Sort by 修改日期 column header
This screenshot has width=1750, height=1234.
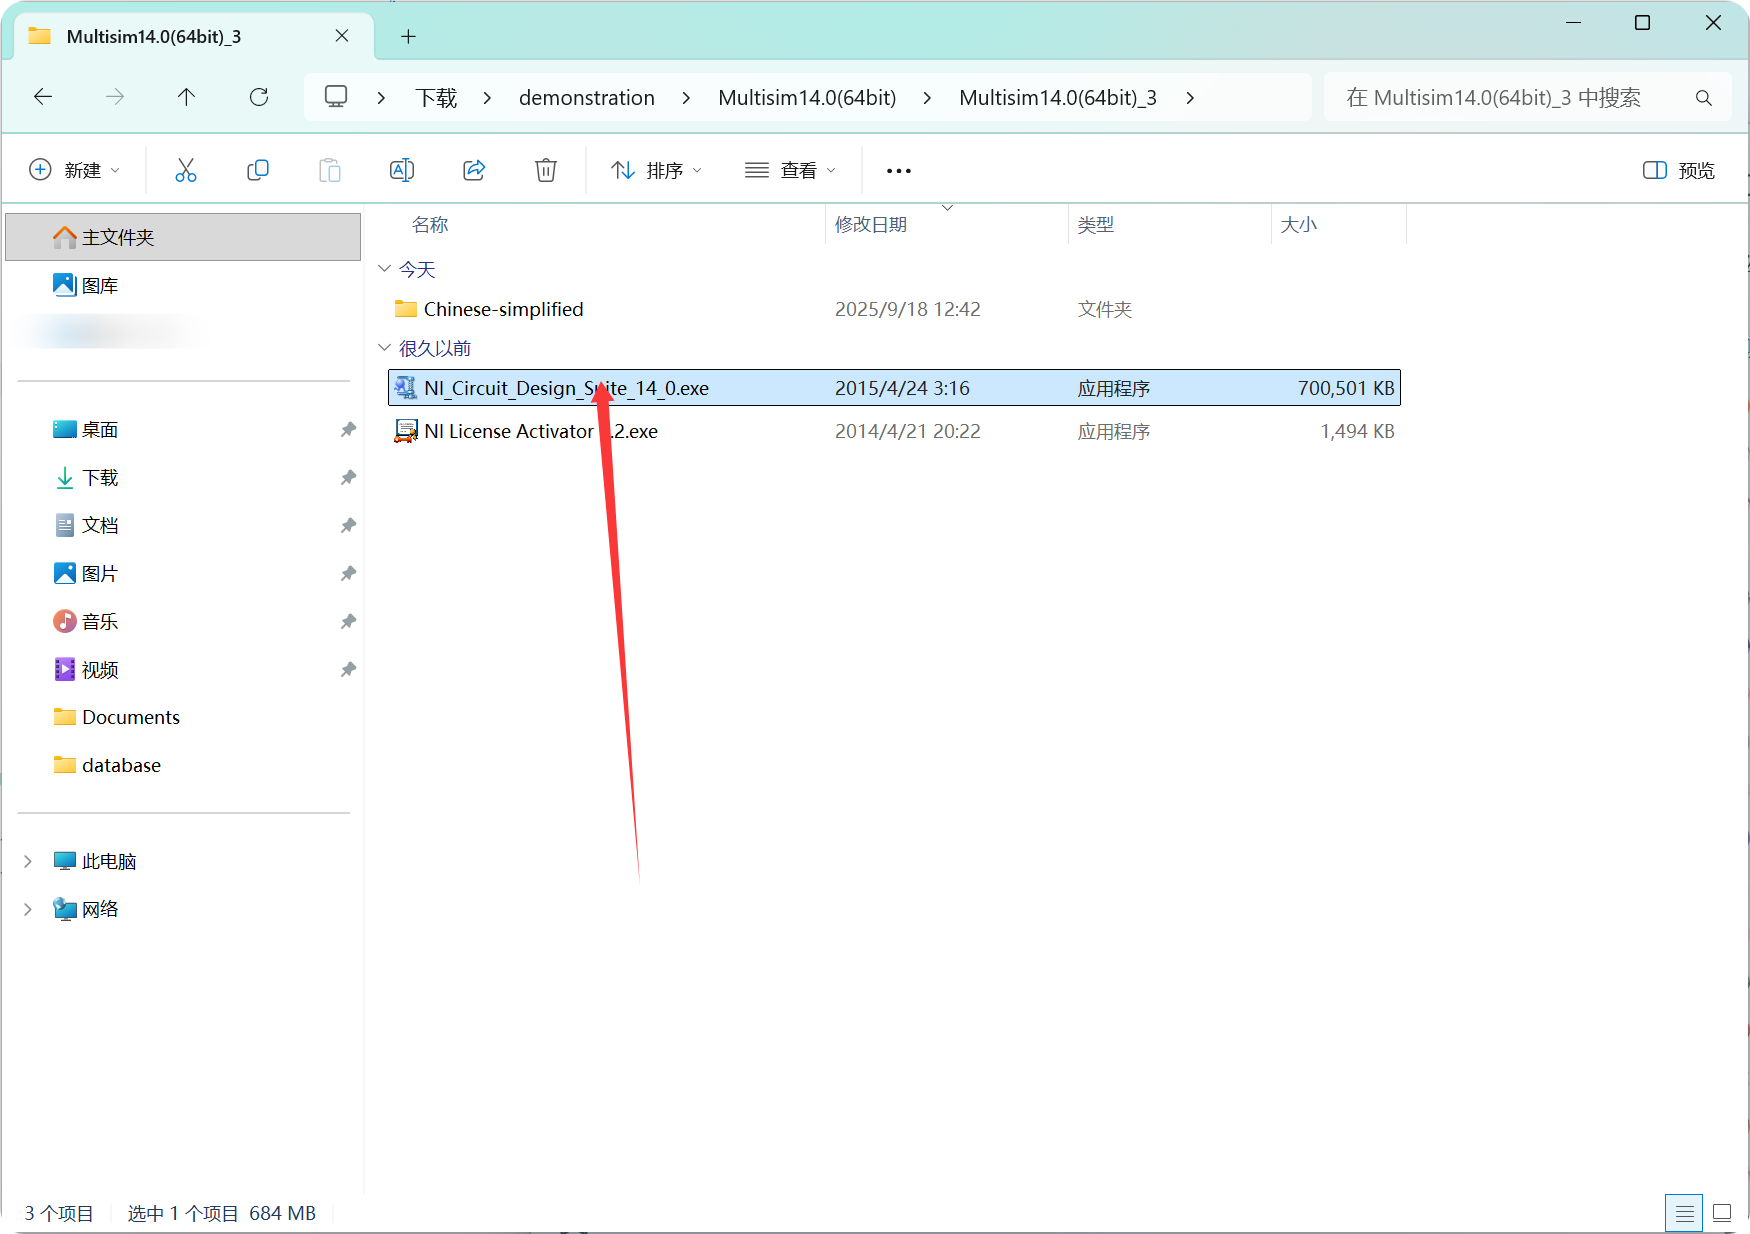[x=871, y=224]
